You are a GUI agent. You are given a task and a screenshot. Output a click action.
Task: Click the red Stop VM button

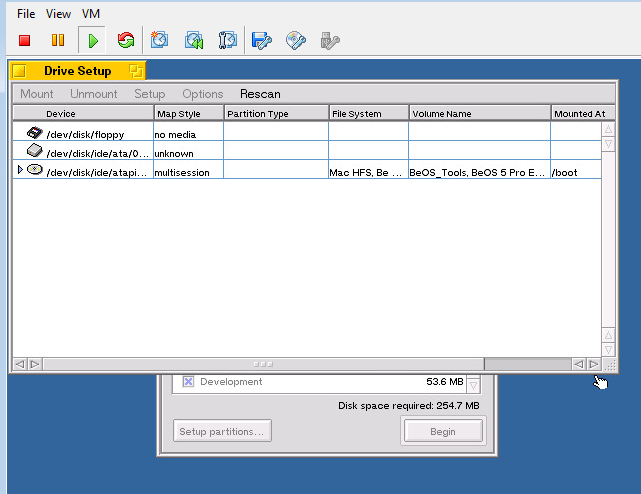click(25, 41)
